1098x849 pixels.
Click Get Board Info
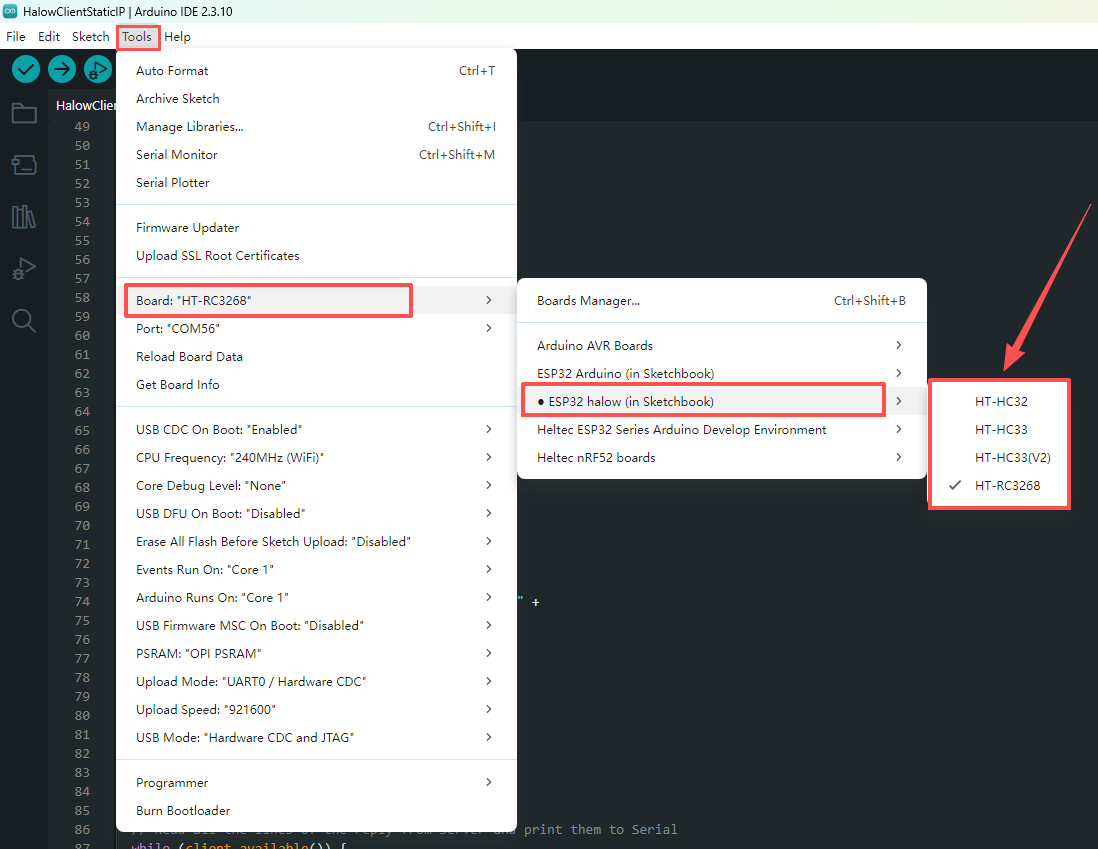tap(317, 385)
